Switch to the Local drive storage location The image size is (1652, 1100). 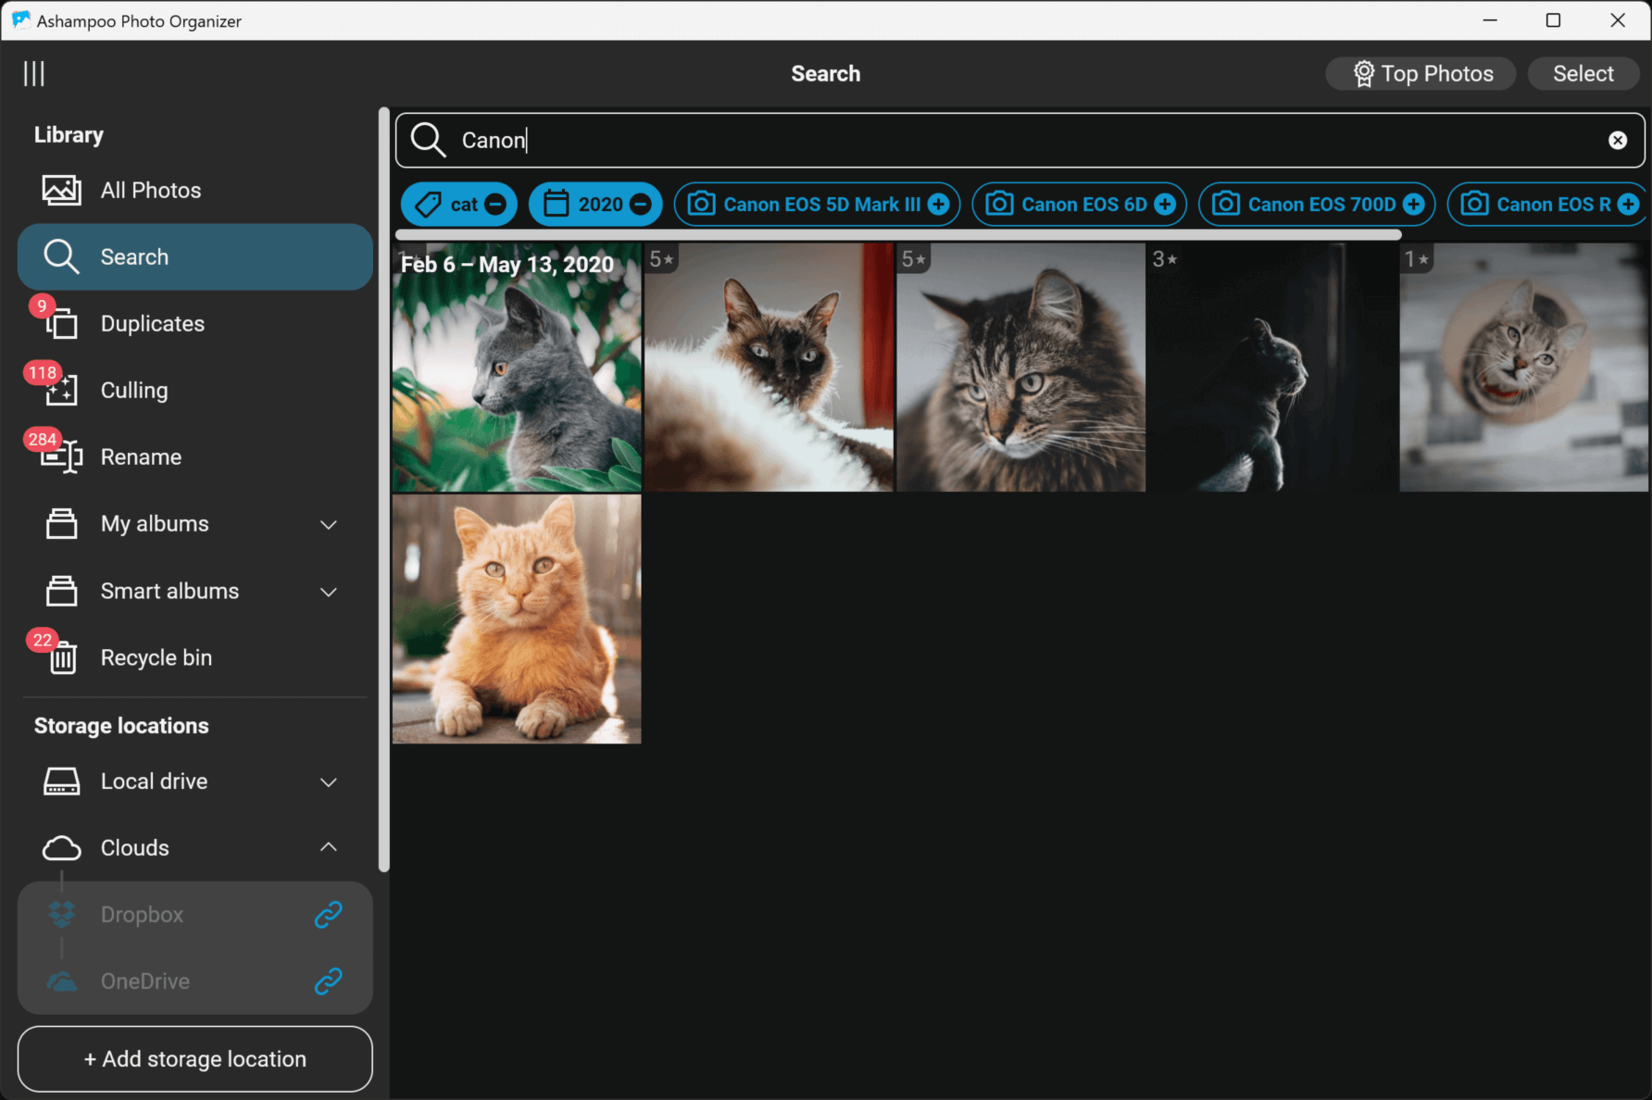[x=153, y=781]
